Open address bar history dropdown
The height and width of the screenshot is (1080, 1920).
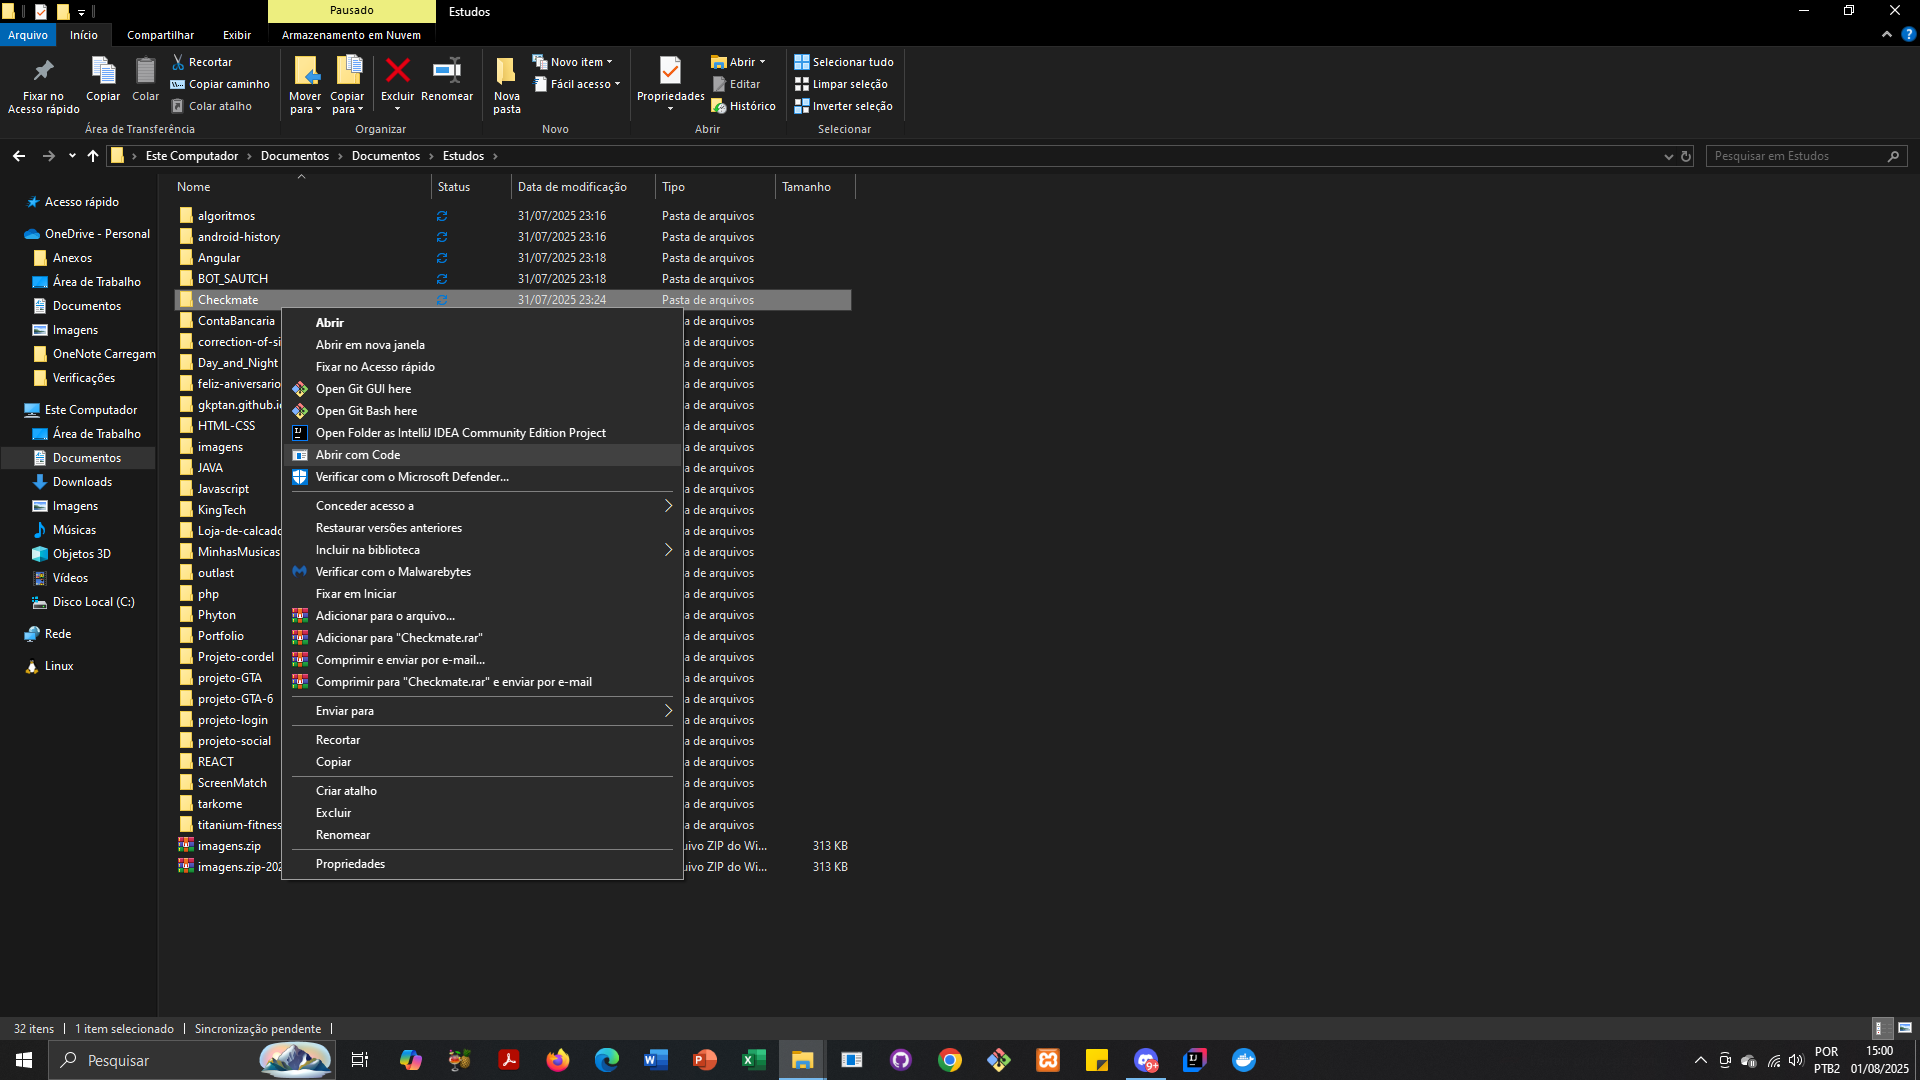point(1668,156)
